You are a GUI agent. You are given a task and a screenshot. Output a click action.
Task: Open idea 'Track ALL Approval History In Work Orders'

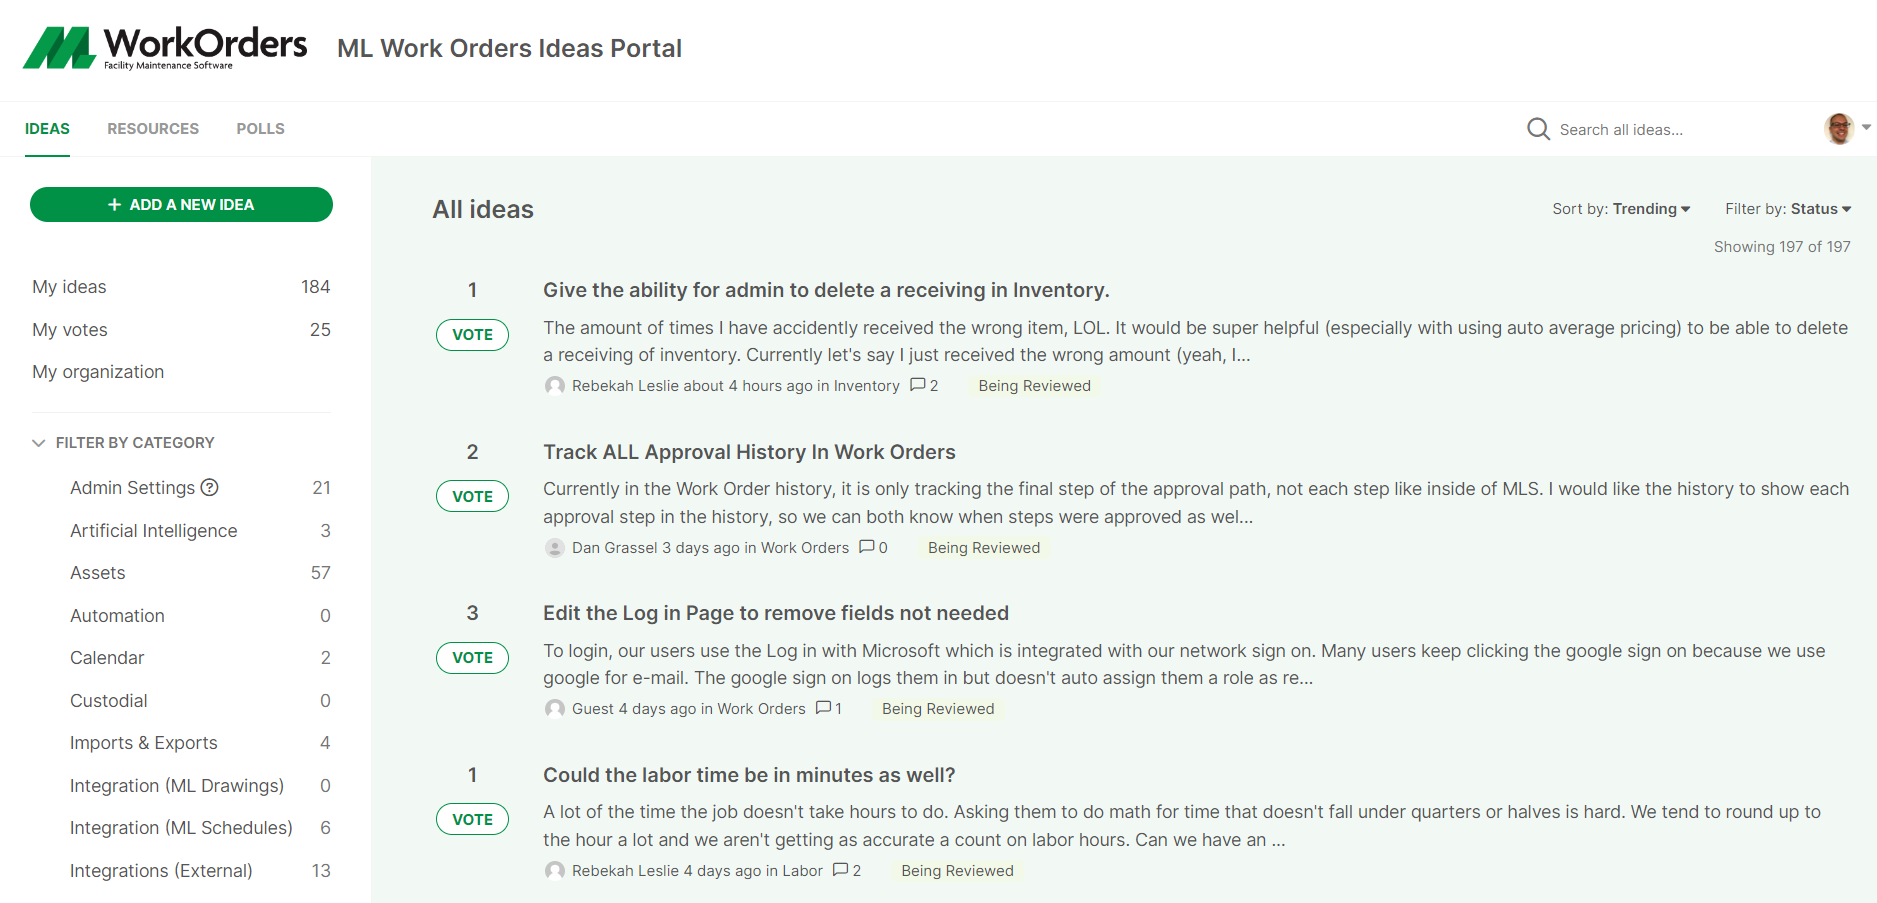tap(749, 452)
